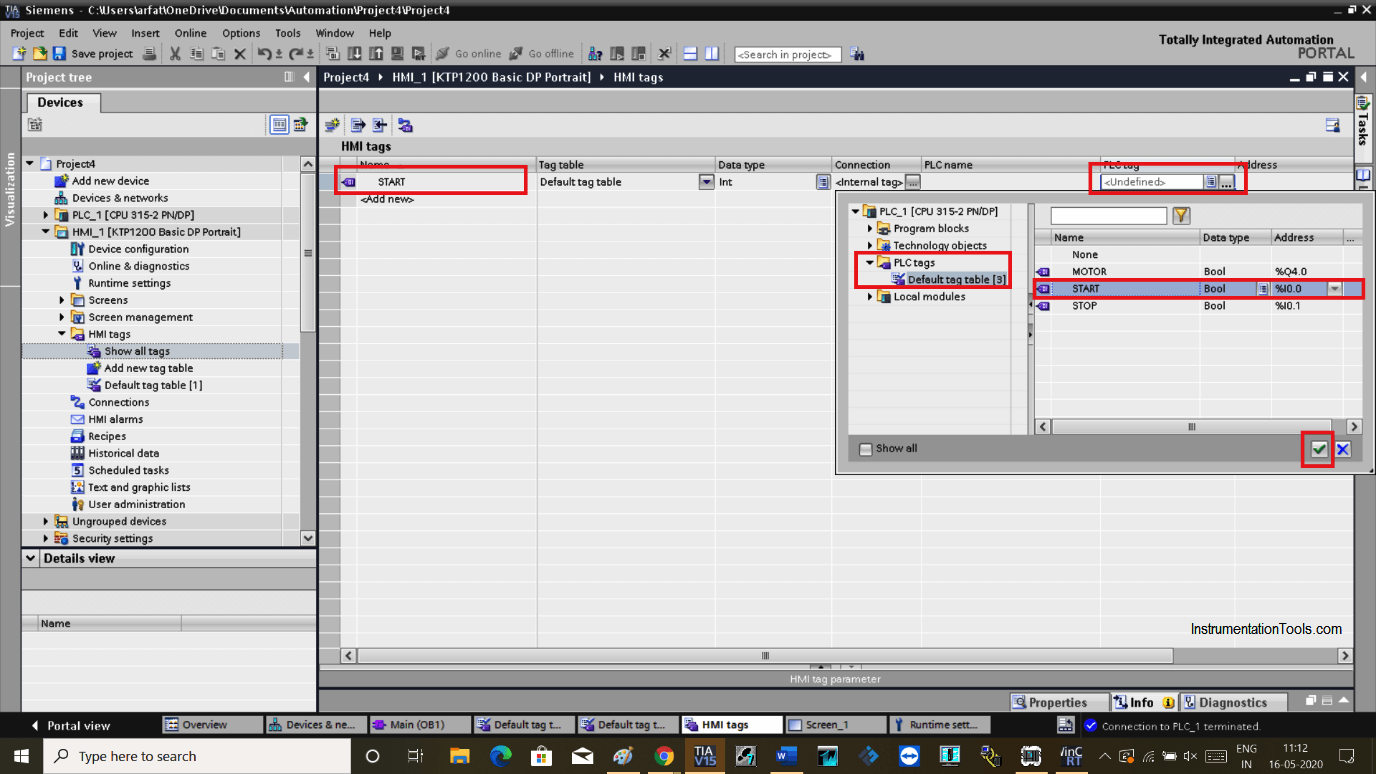This screenshot has width=1376, height=774.
Task: Click the Synchronize with PLC tags icon
Action: click(x=405, y=125)
